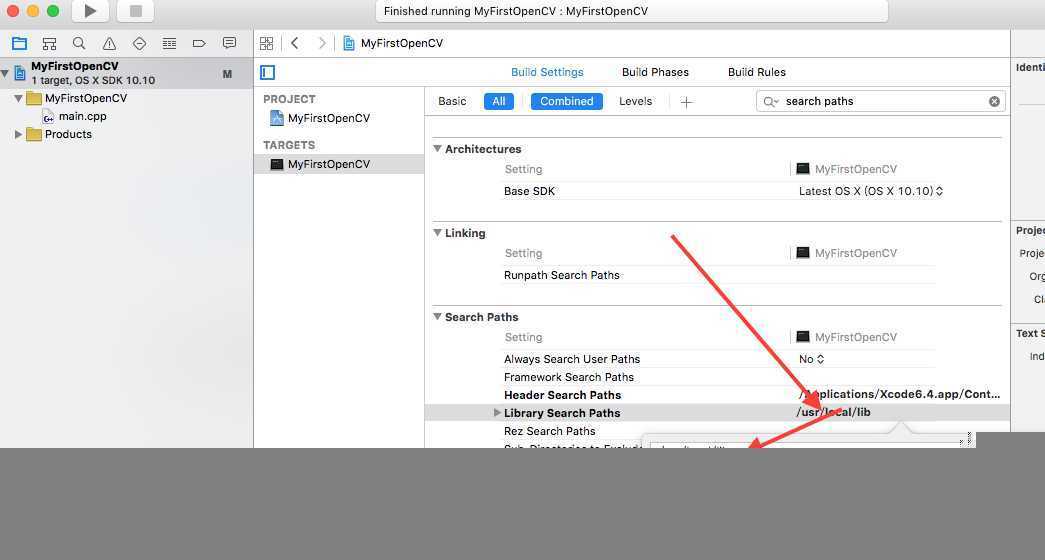This screenshot has height=560, width=1045.
Task: Click the Finished running status display
Action: pos(632,11)
